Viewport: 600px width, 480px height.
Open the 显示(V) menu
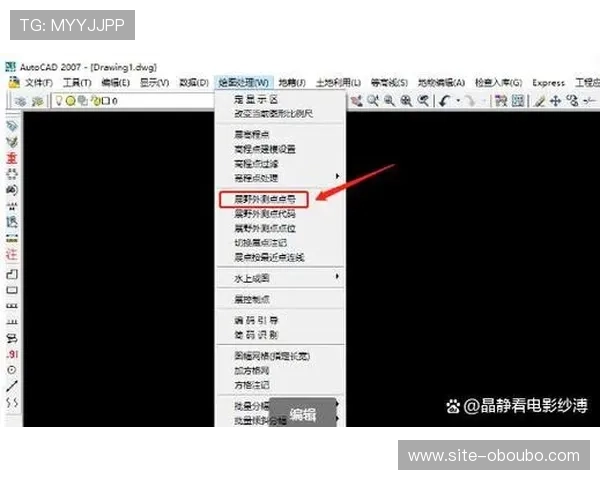coord(154,82)
